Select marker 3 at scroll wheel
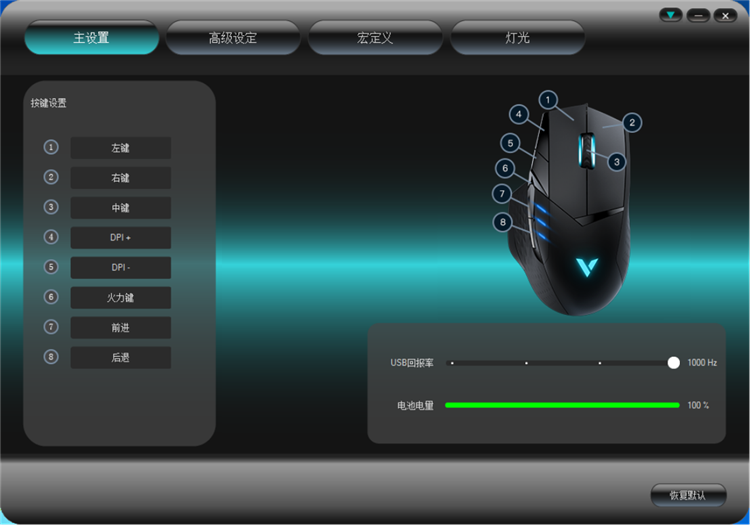Image resolution: width=750 pixels, height=525 pixels. click(617, 162)
